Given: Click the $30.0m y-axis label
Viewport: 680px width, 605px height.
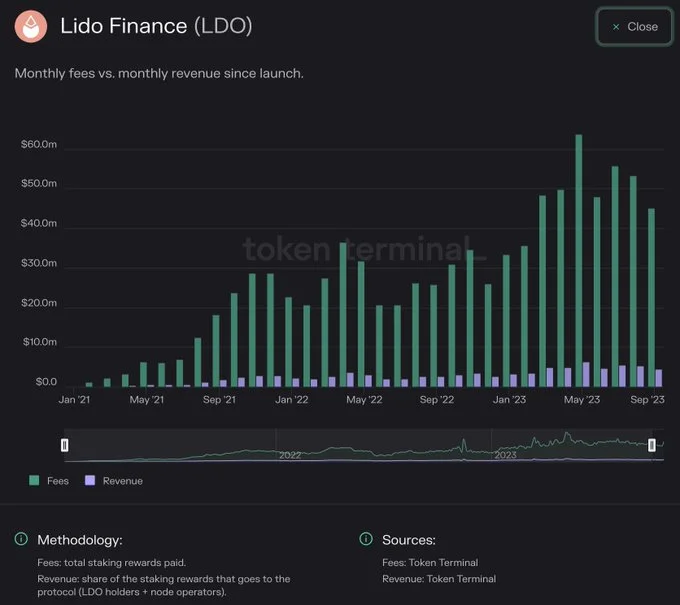Looking at the screenshot, I should [x=39, y=263].
